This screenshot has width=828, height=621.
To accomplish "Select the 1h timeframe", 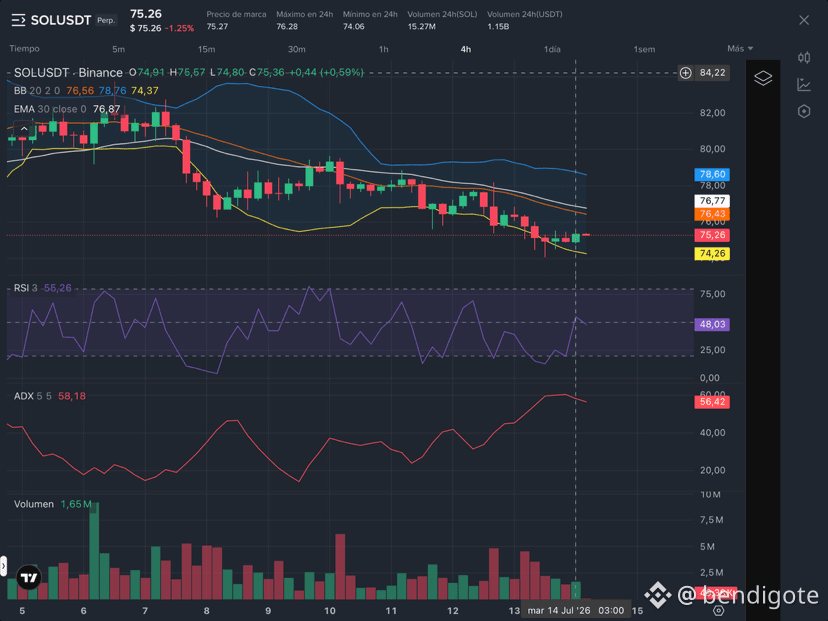I will [x=383, y=49].
